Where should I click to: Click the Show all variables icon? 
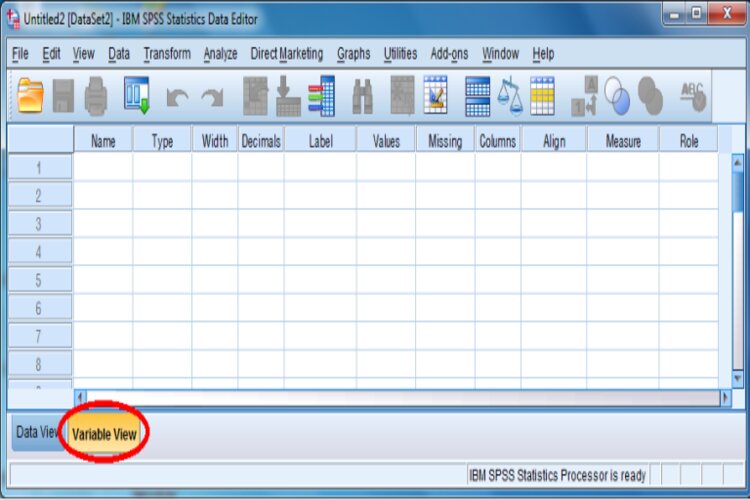click(x=650, y=96)
